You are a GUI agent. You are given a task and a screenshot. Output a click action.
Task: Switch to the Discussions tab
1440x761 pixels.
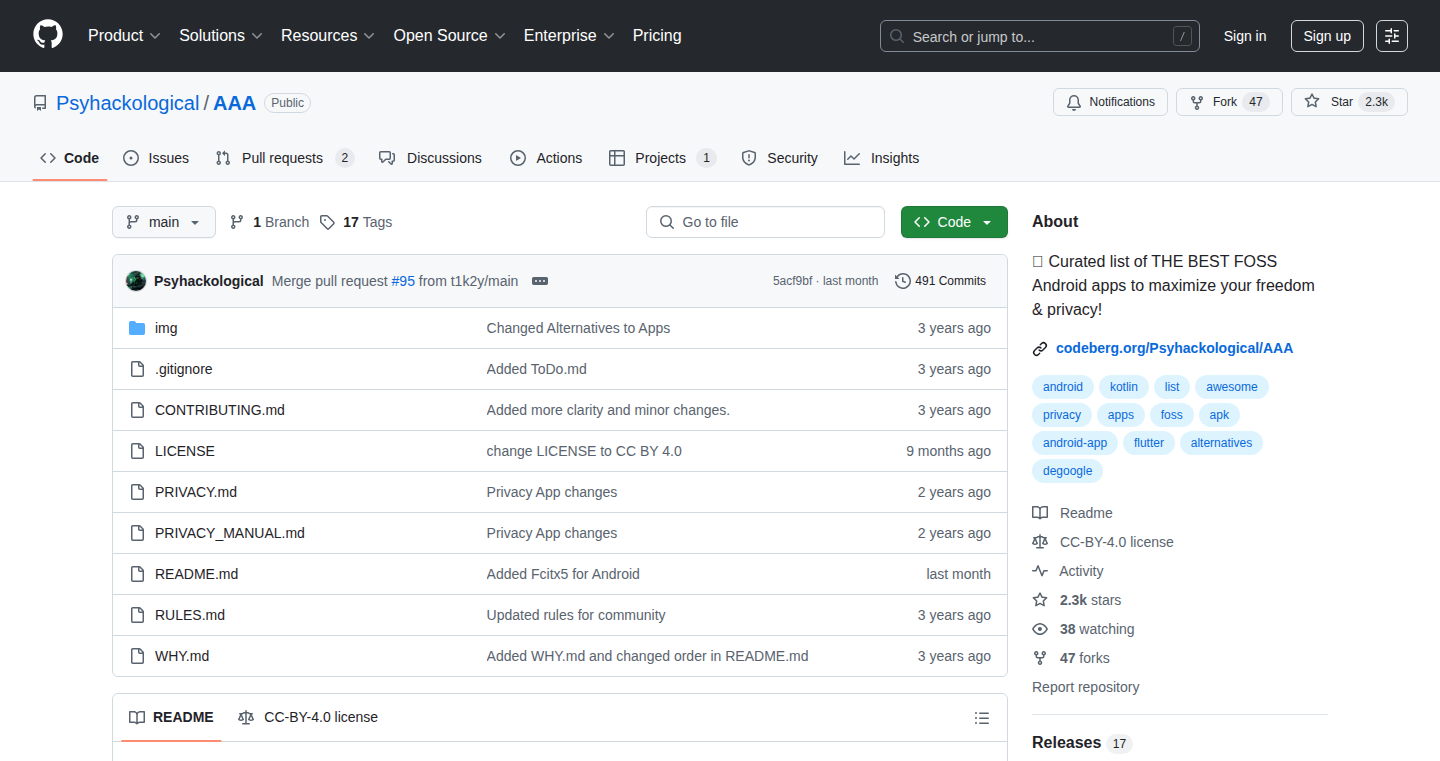(430, 158)
